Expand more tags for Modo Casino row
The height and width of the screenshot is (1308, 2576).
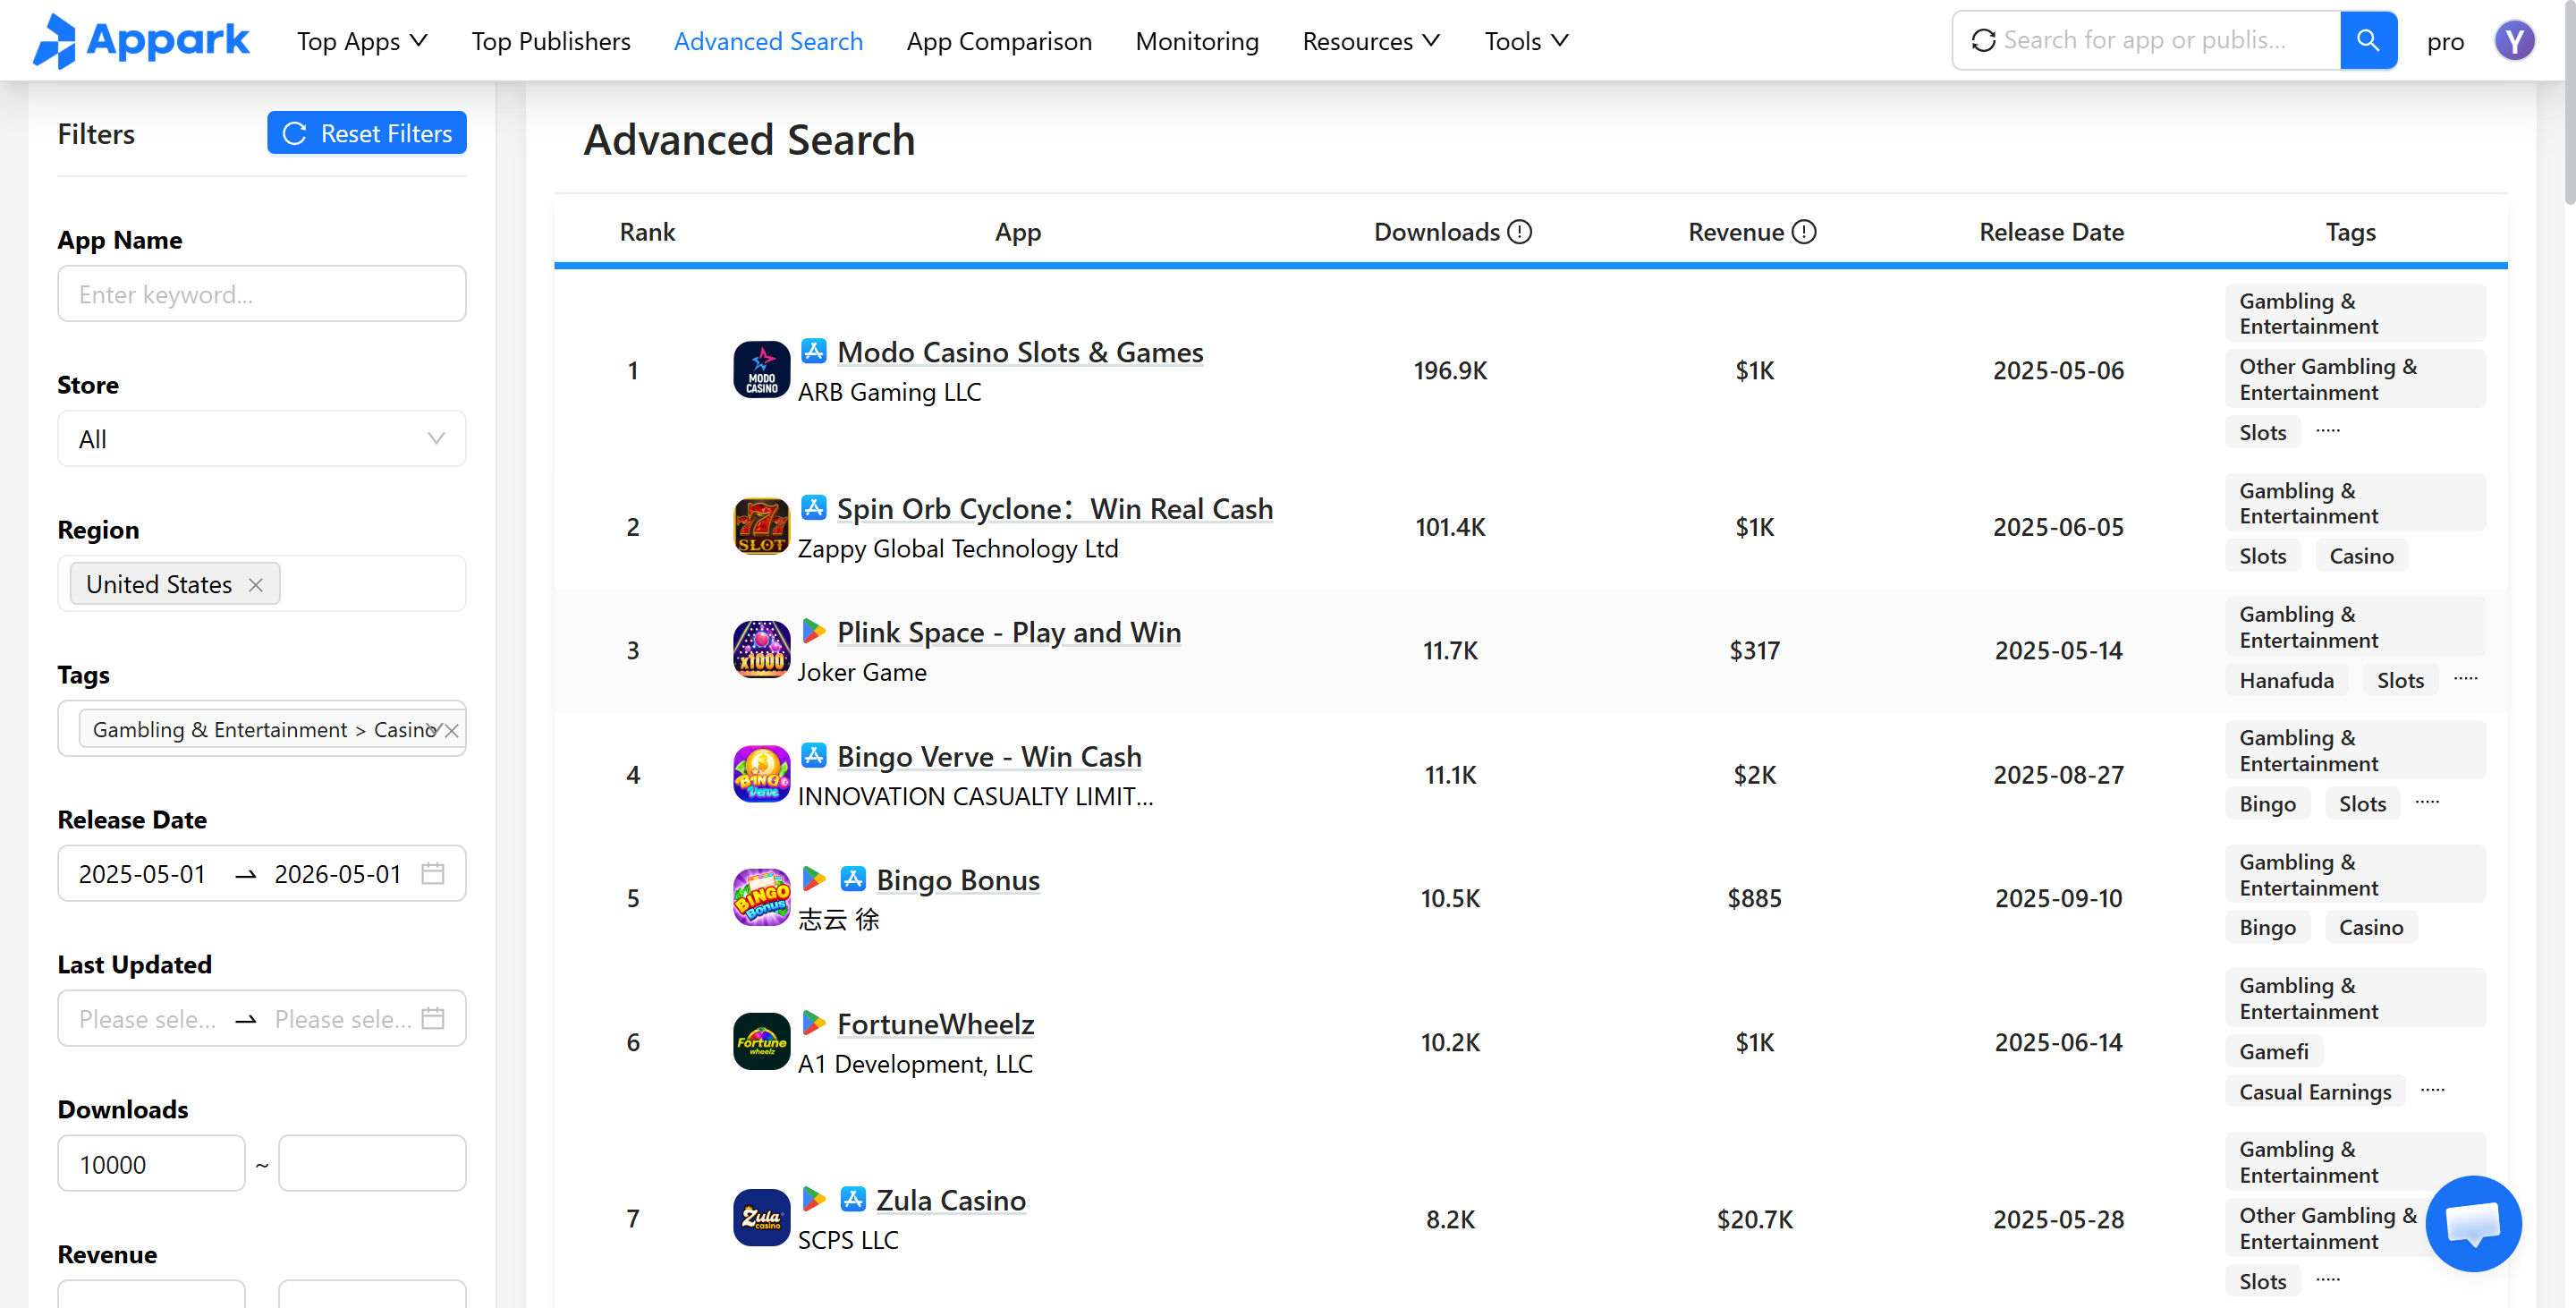click(2328, 430)
